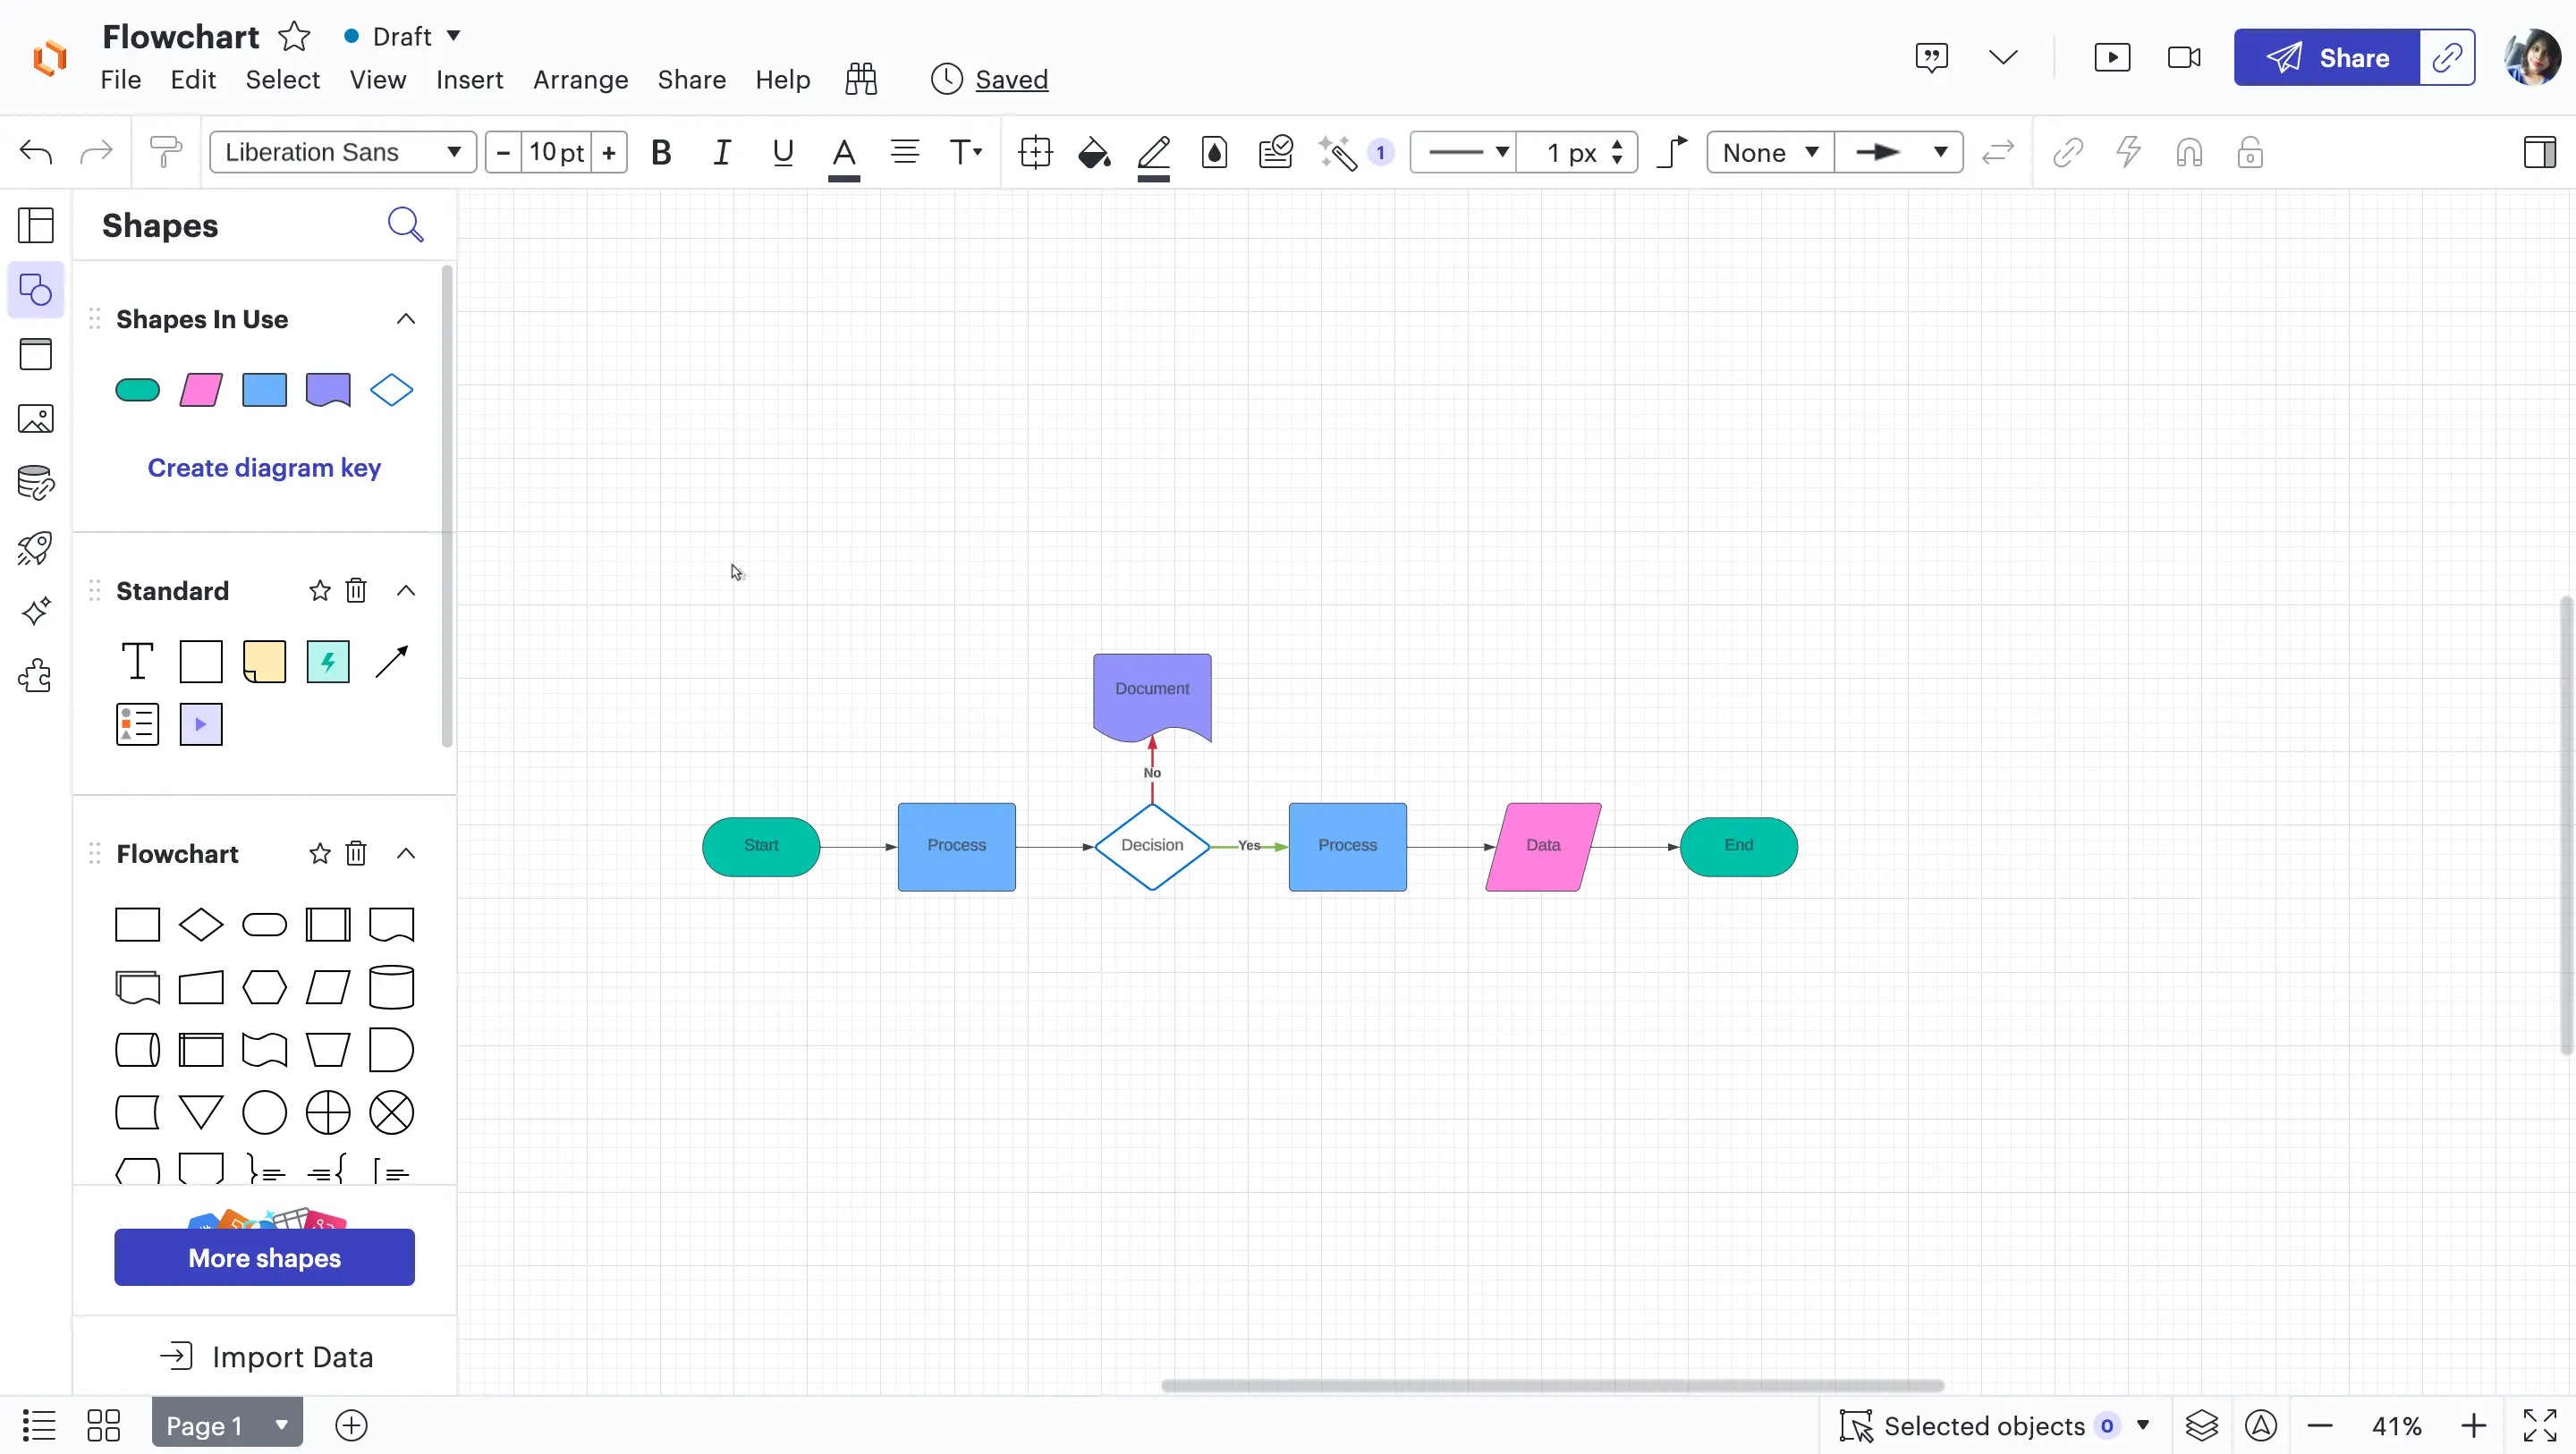Click the Help menu item
Viewport: 2576px width, 1454px height.
pos(782,80)
